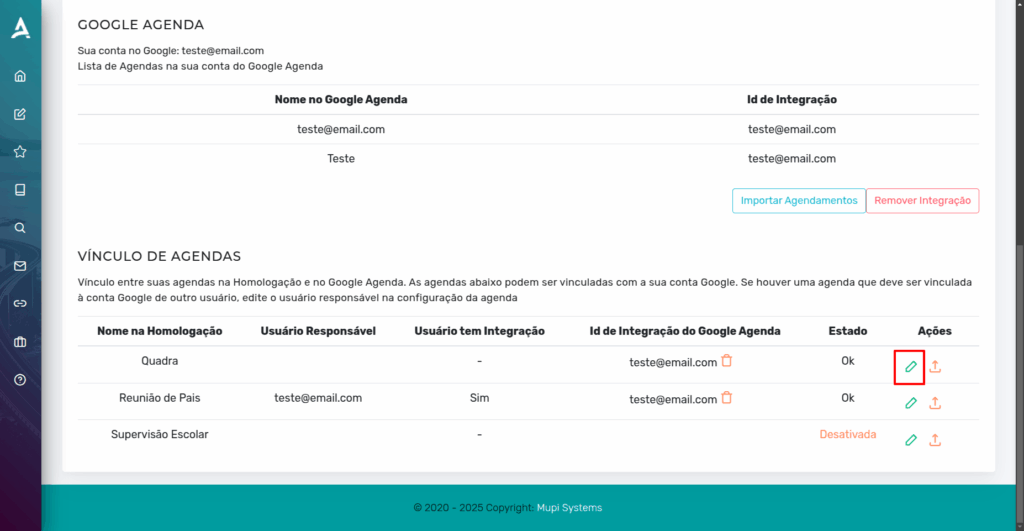Click the top table's Id de Integração header
Screen dimensions: 1024x531
[x=792, y=99]
